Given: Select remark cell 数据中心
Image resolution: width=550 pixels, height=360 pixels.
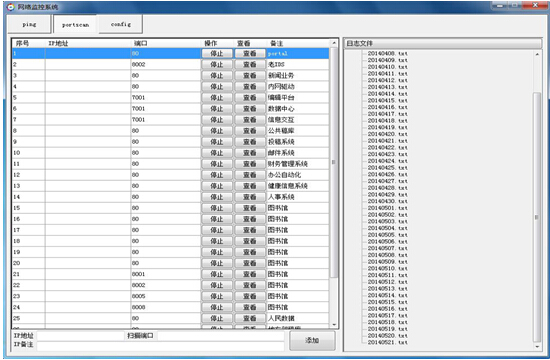Looking at the screenshot, I should click(x=297, y=108).
